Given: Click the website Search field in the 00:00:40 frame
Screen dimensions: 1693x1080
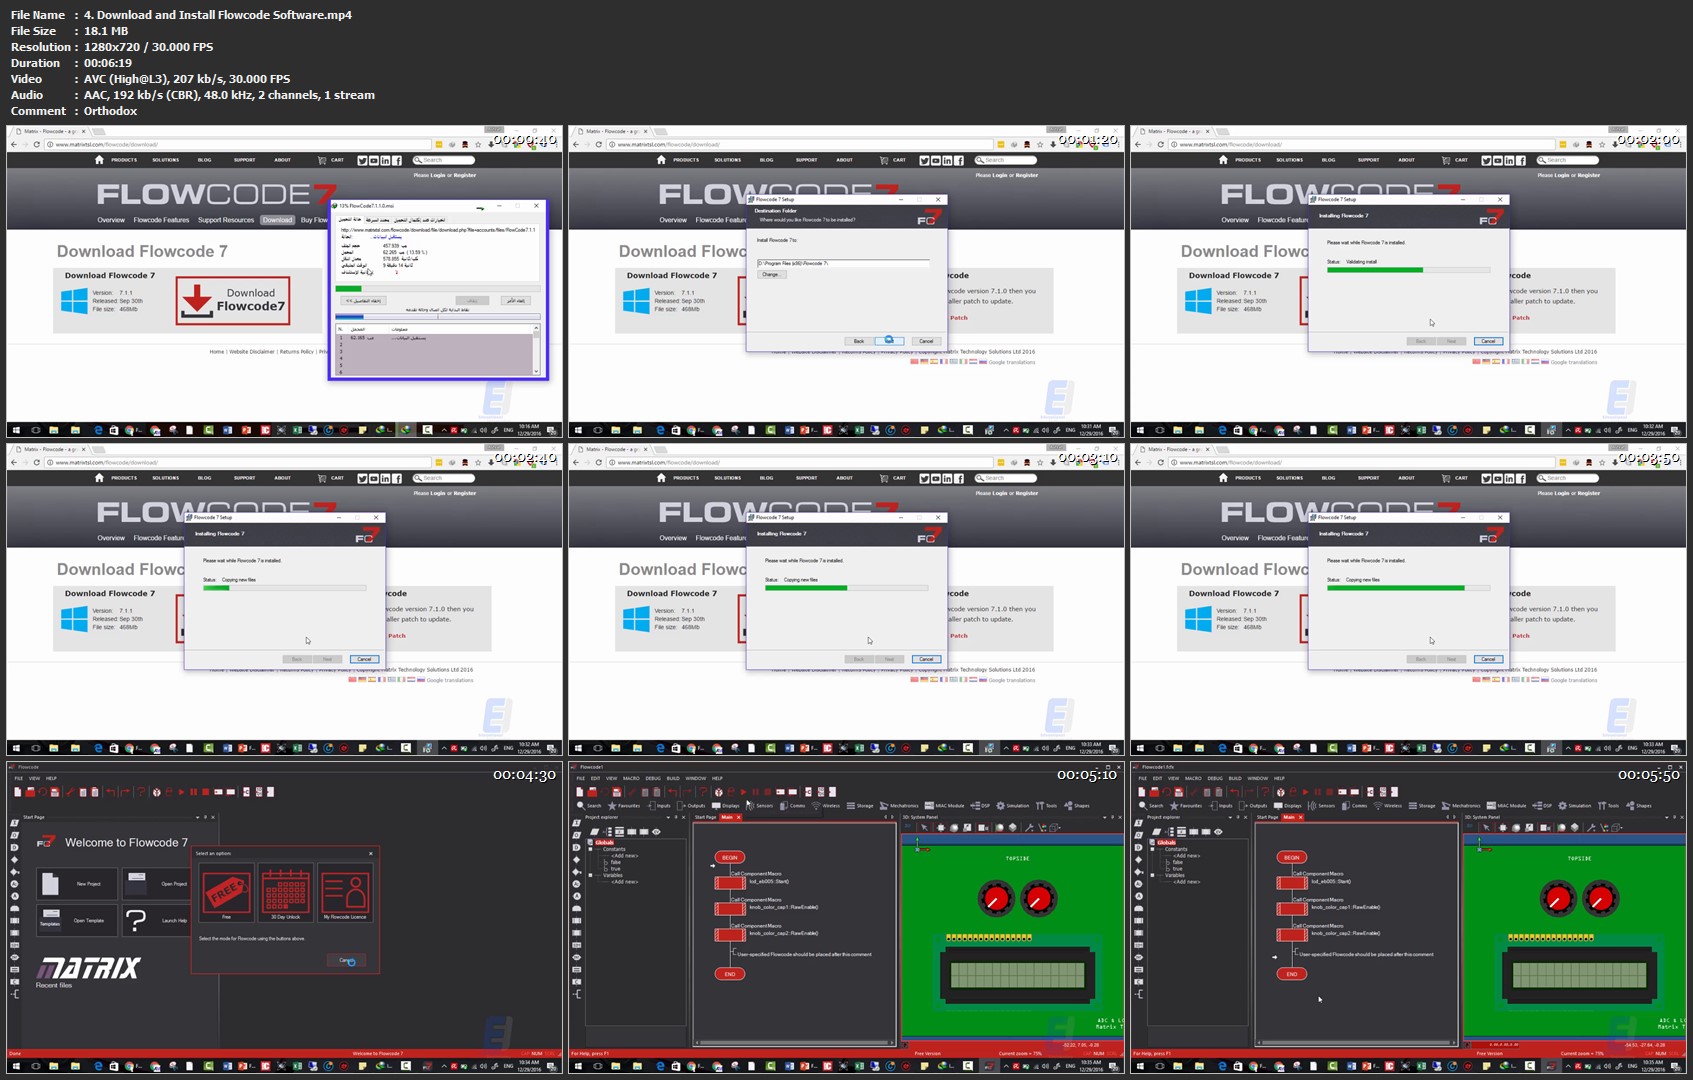Looking at the screenshot, I should [x=444, y=160].
